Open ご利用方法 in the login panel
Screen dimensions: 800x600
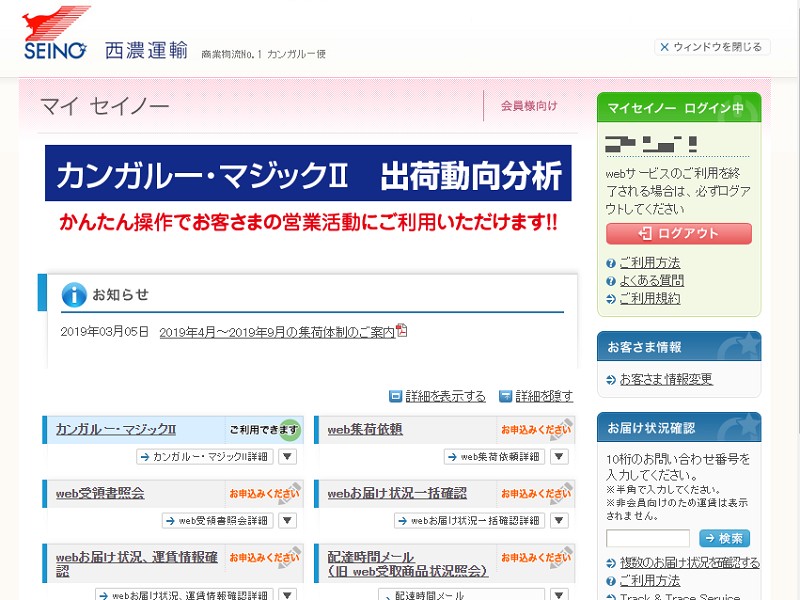point(649,263)
